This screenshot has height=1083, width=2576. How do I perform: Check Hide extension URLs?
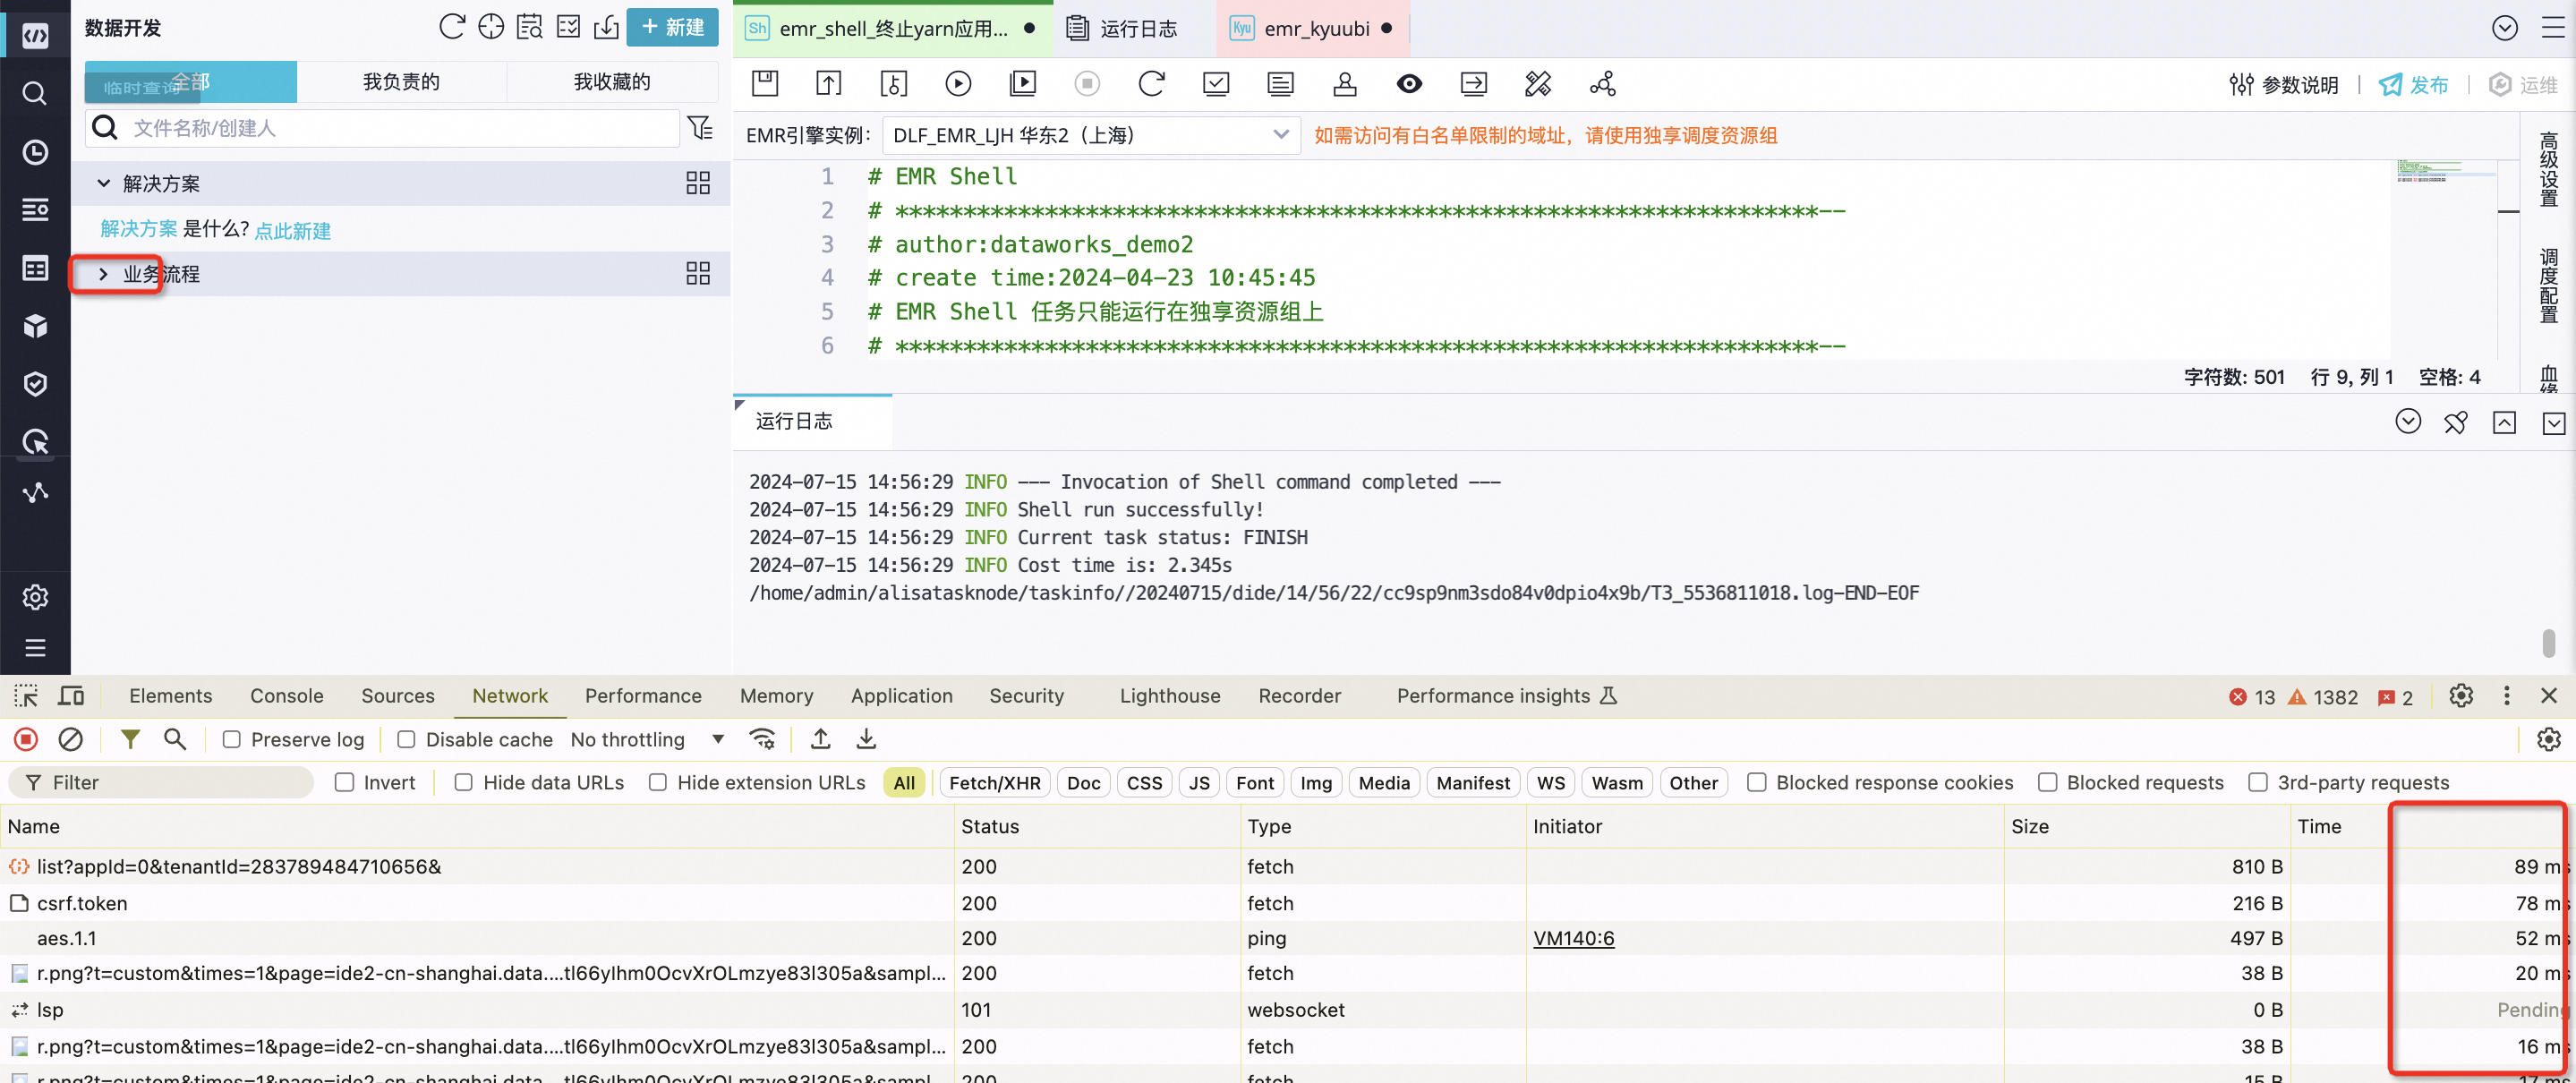[x=657, y=782]
